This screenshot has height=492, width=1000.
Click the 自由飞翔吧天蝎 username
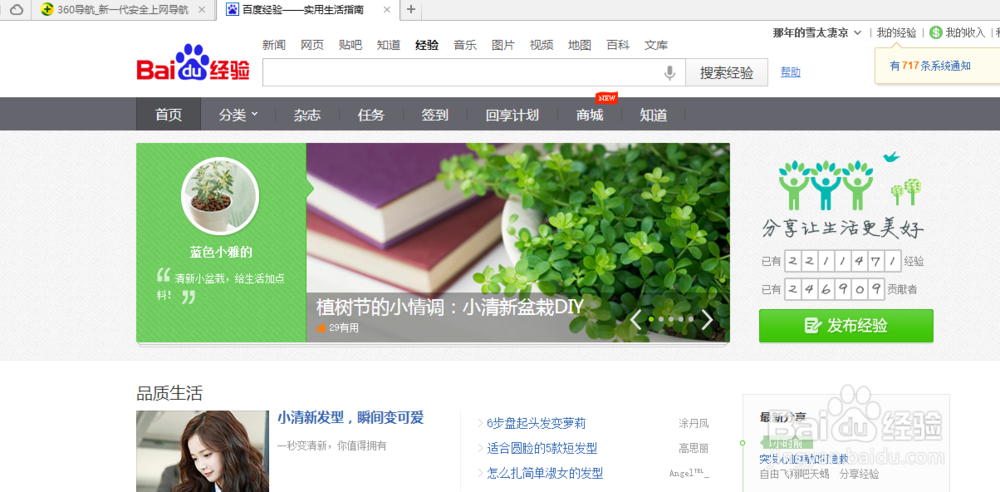click(x=794, y=474)
